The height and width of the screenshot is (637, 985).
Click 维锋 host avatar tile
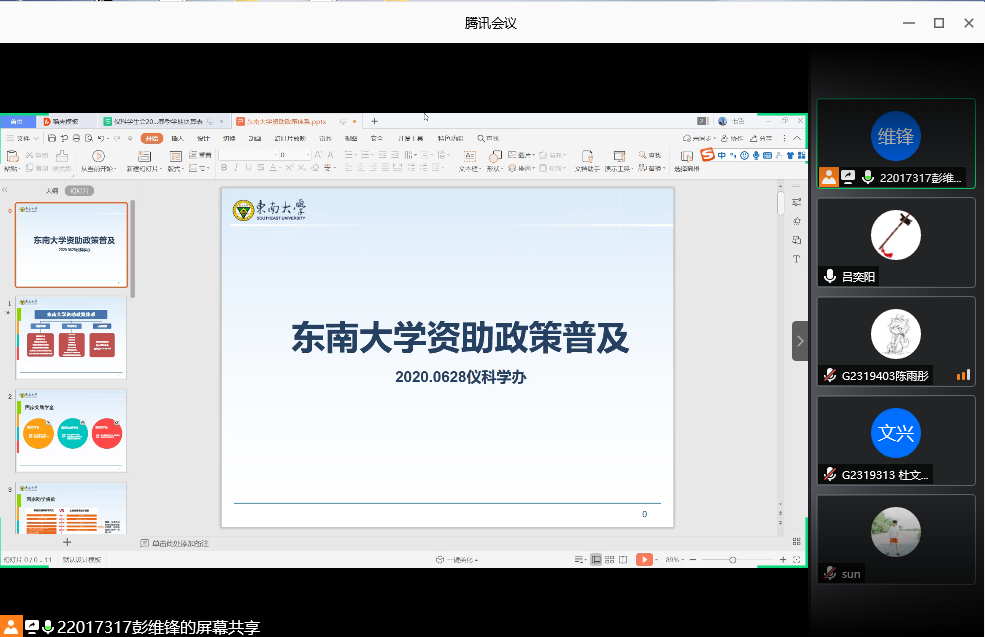(x=895, y=138)
